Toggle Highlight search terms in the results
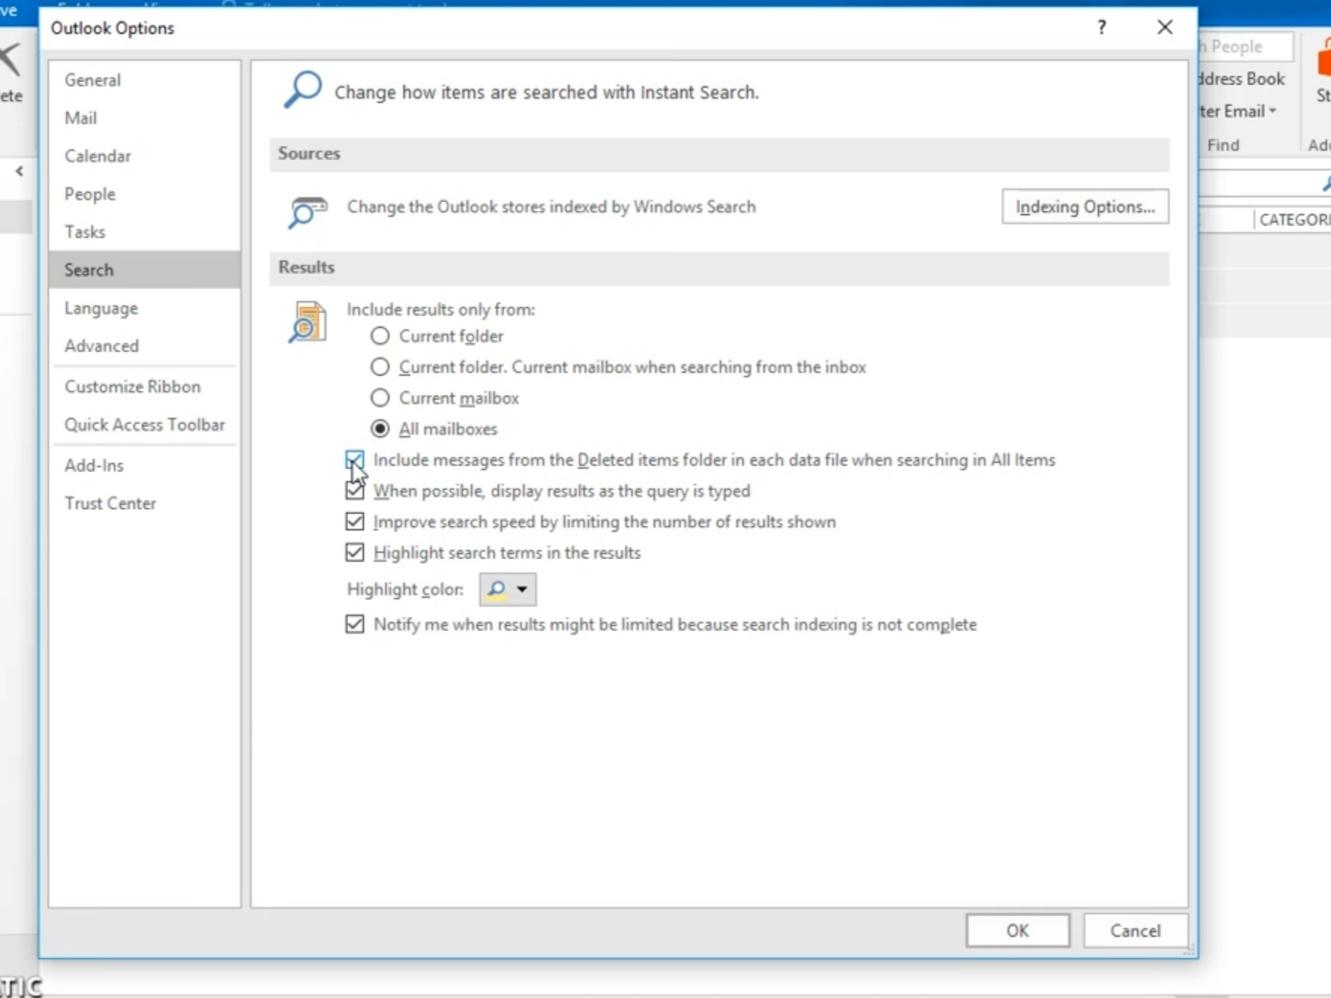Viewport: 1331px width, 998px height. point(355,553)
